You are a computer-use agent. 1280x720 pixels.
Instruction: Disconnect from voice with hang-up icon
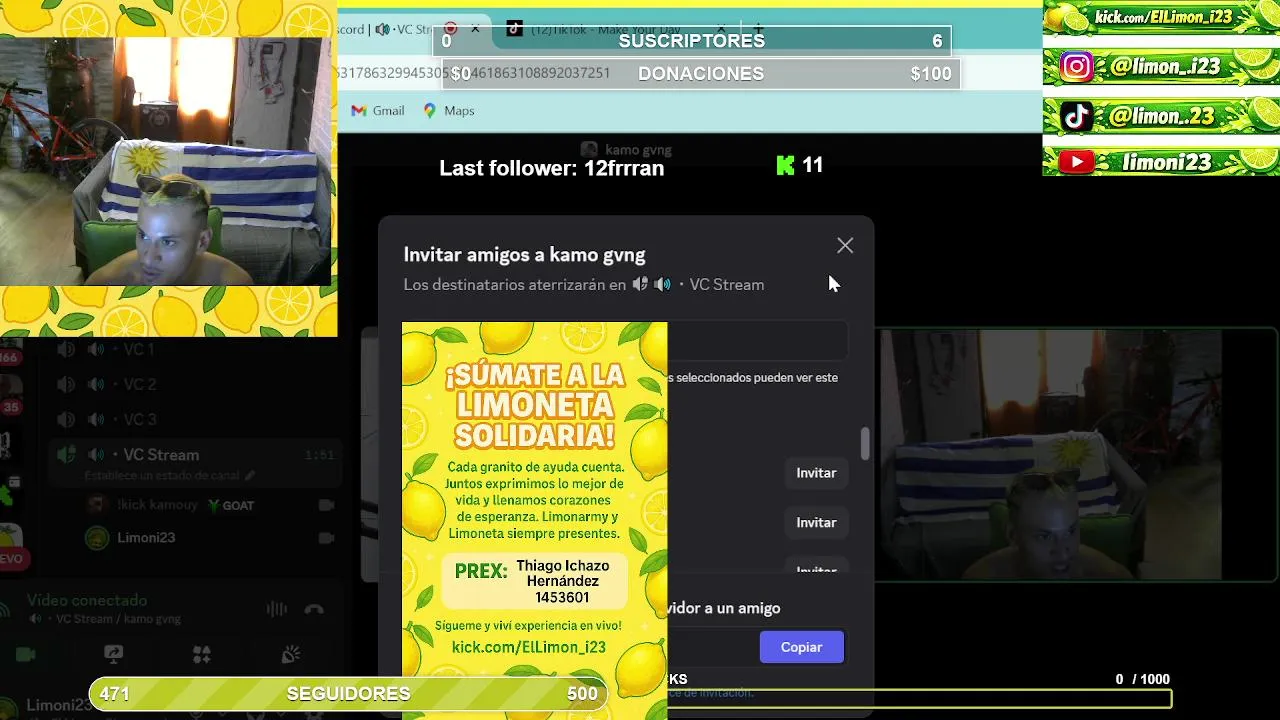pyautogui.click(x=314, y=609)
